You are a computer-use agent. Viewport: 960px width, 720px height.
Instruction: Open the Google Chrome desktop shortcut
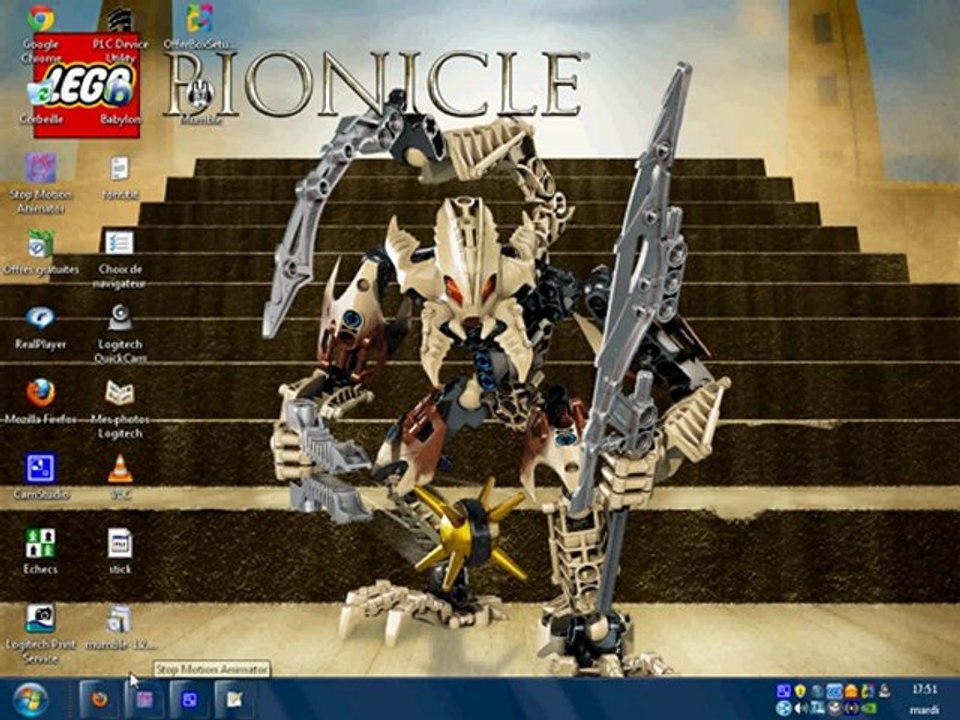(x=40, y=34)
